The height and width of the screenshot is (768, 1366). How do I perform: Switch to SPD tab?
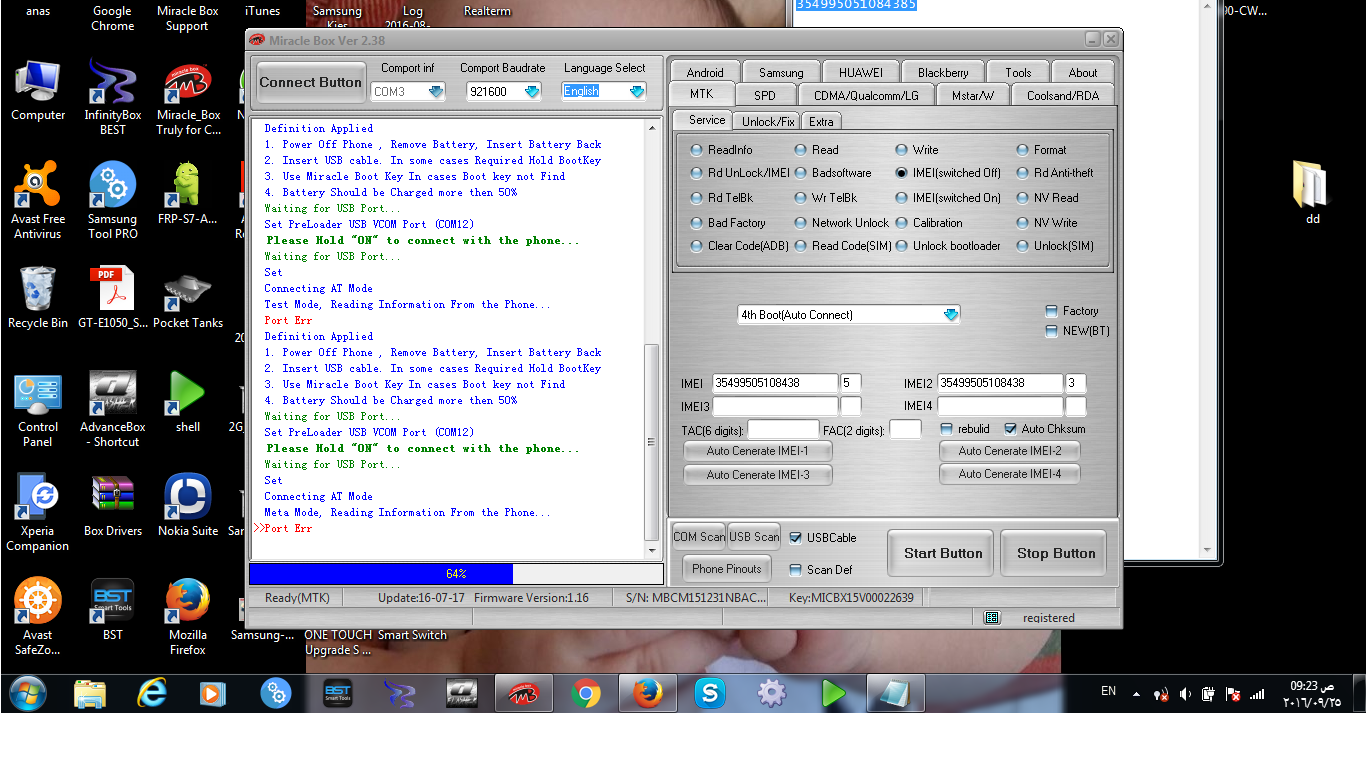pyautogui.click(x=765, y=96)
